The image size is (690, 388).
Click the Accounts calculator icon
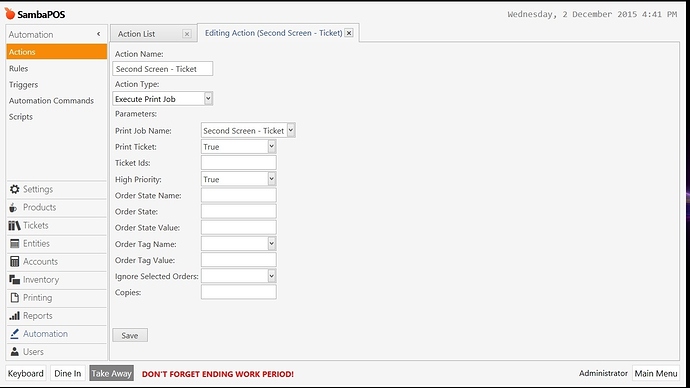(15, 261)
